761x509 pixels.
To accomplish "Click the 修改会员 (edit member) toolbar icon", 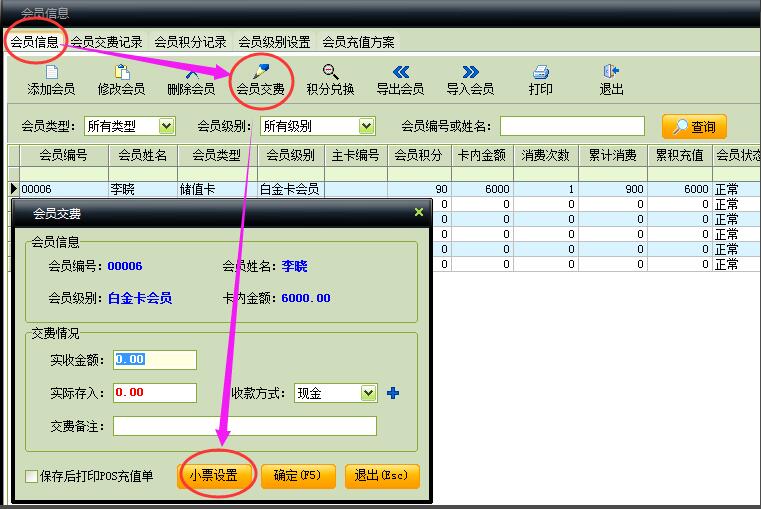I will pos(121,80).
